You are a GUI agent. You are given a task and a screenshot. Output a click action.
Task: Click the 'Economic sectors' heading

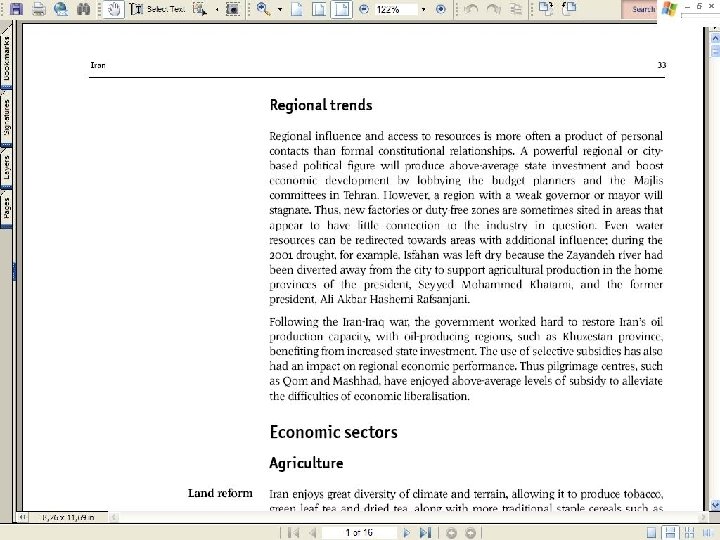(x=333, y=432)
